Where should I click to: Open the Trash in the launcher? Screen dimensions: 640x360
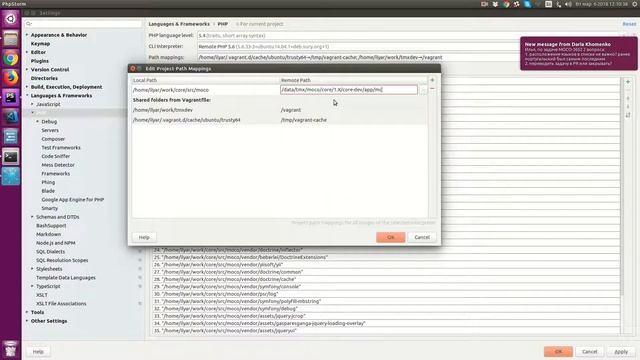click(x=11, y=349)
